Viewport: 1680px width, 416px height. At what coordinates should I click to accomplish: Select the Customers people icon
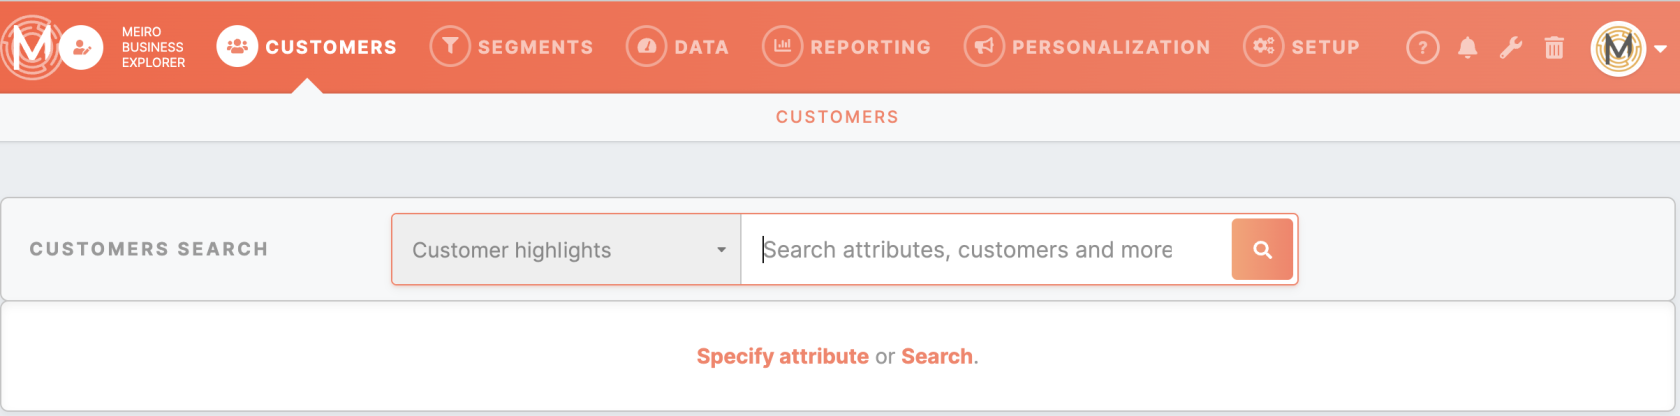click(237, 46)
